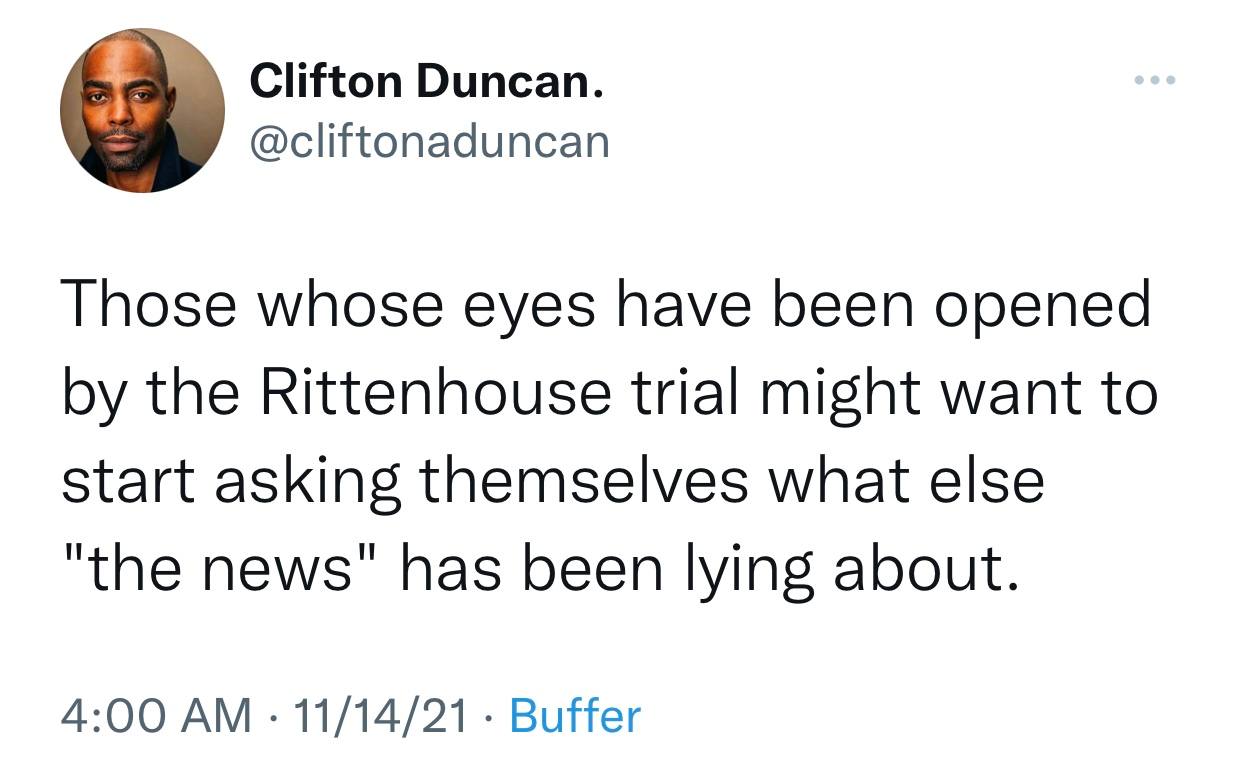Open the Buffer source link
This screenshot has width=1242, height=771.
point(575,716)
